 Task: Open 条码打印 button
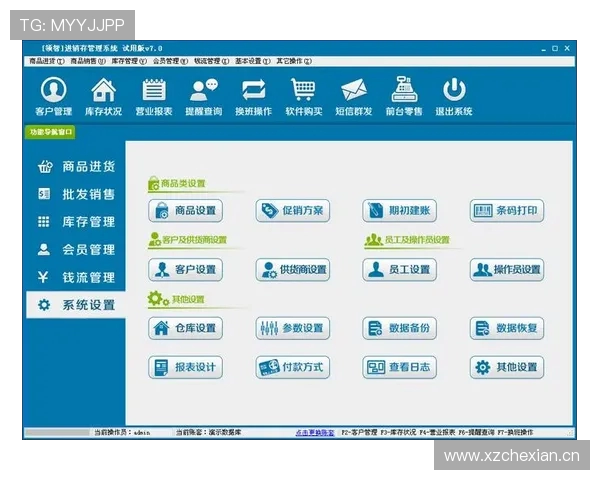point(507,211)
